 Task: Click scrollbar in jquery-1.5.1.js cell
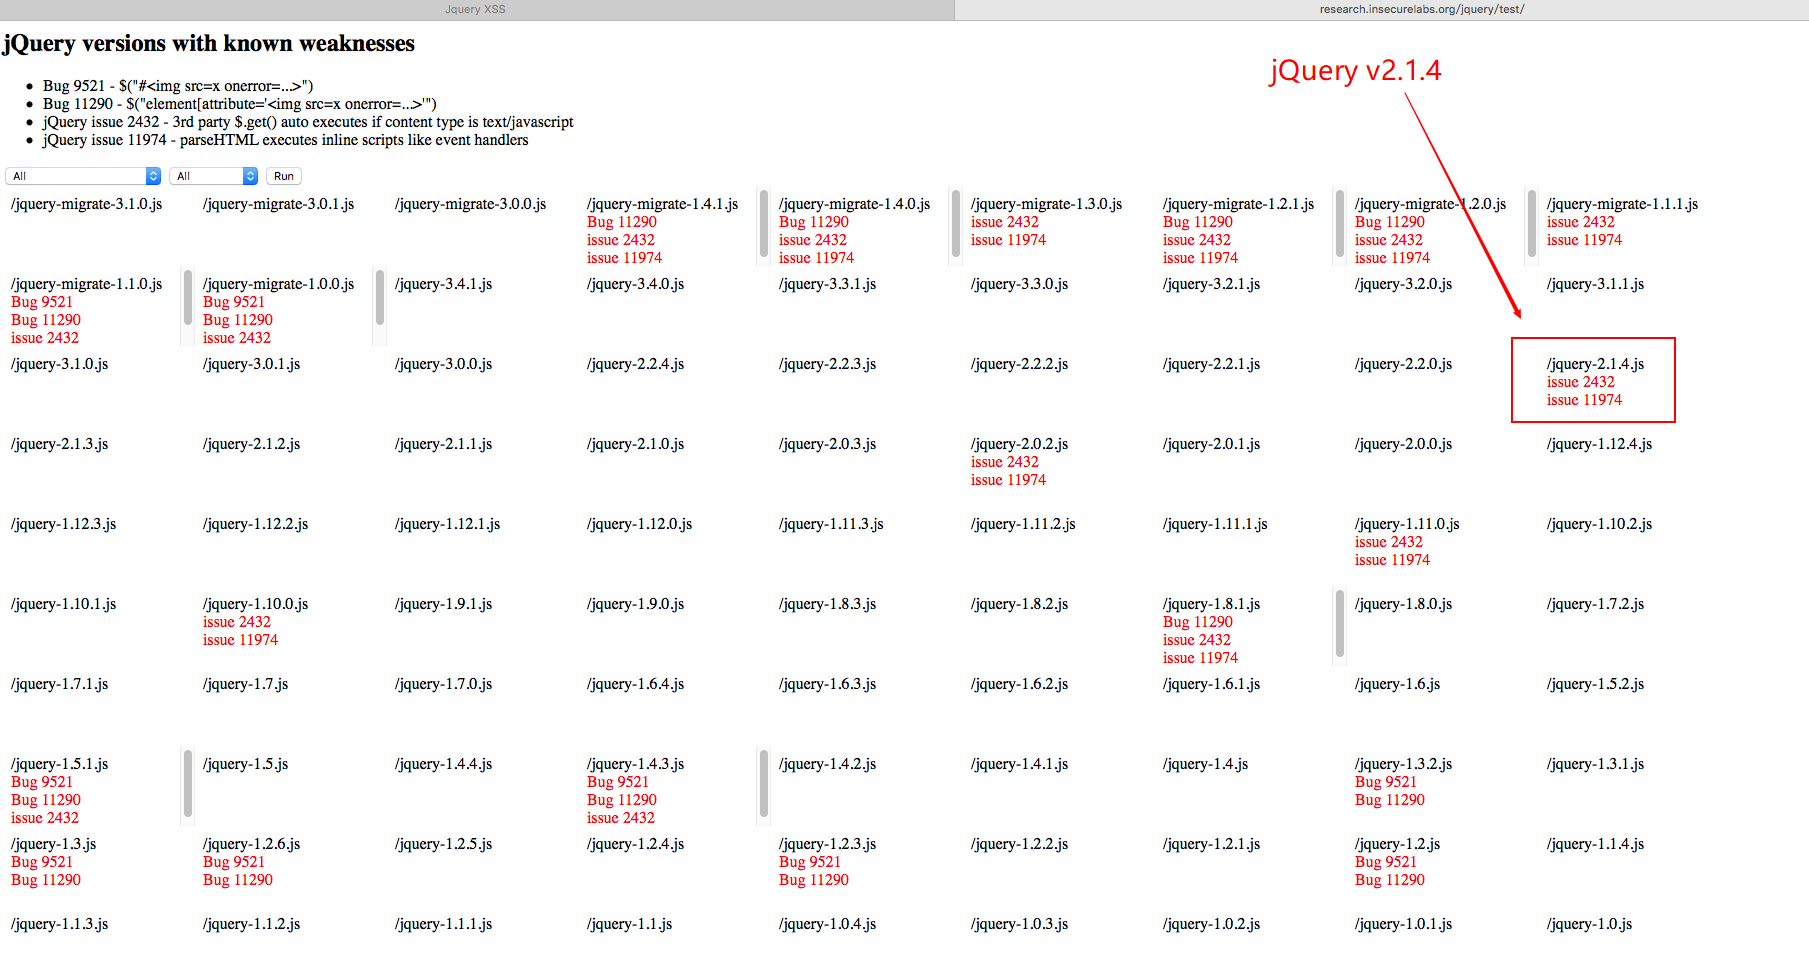click(x=188, y=784)
